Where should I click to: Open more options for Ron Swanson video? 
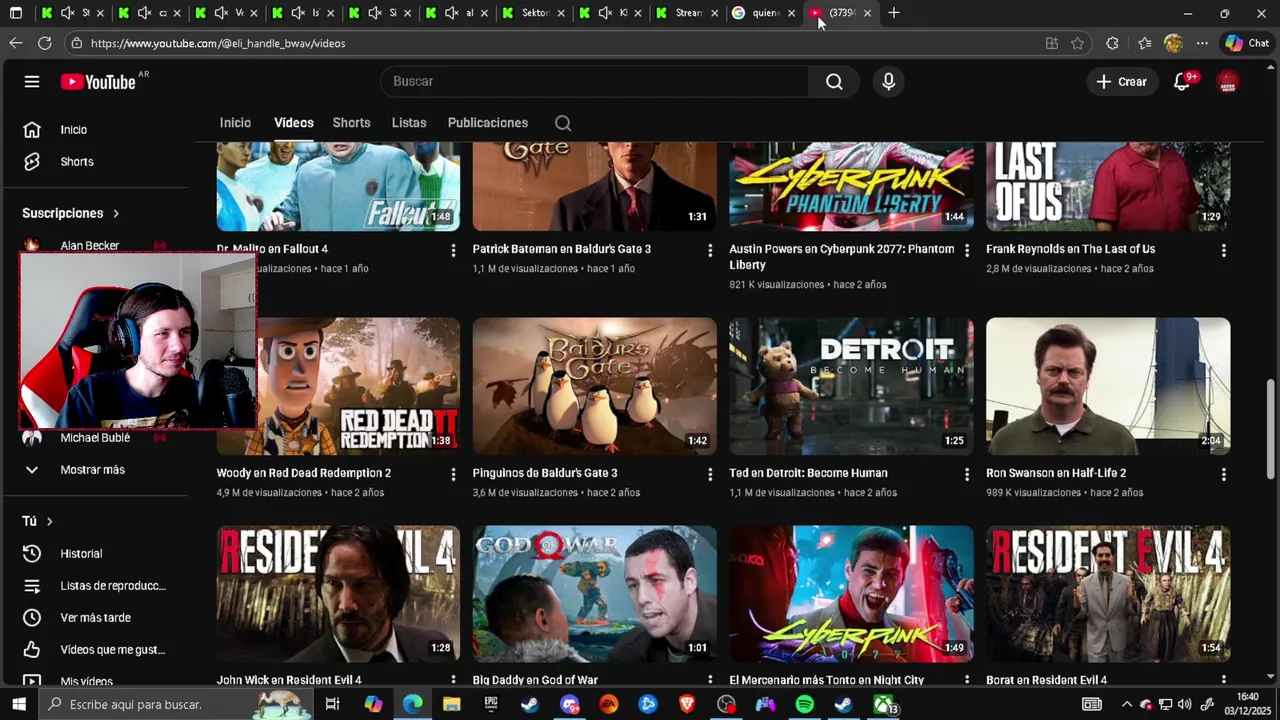(1223, 474)
